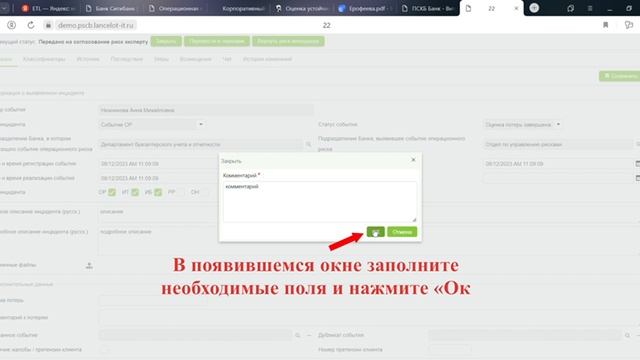The width and height of the screenshot is (640, 360).
Task: Click the search icon beside the Департамент field
Action: [308, 144]
